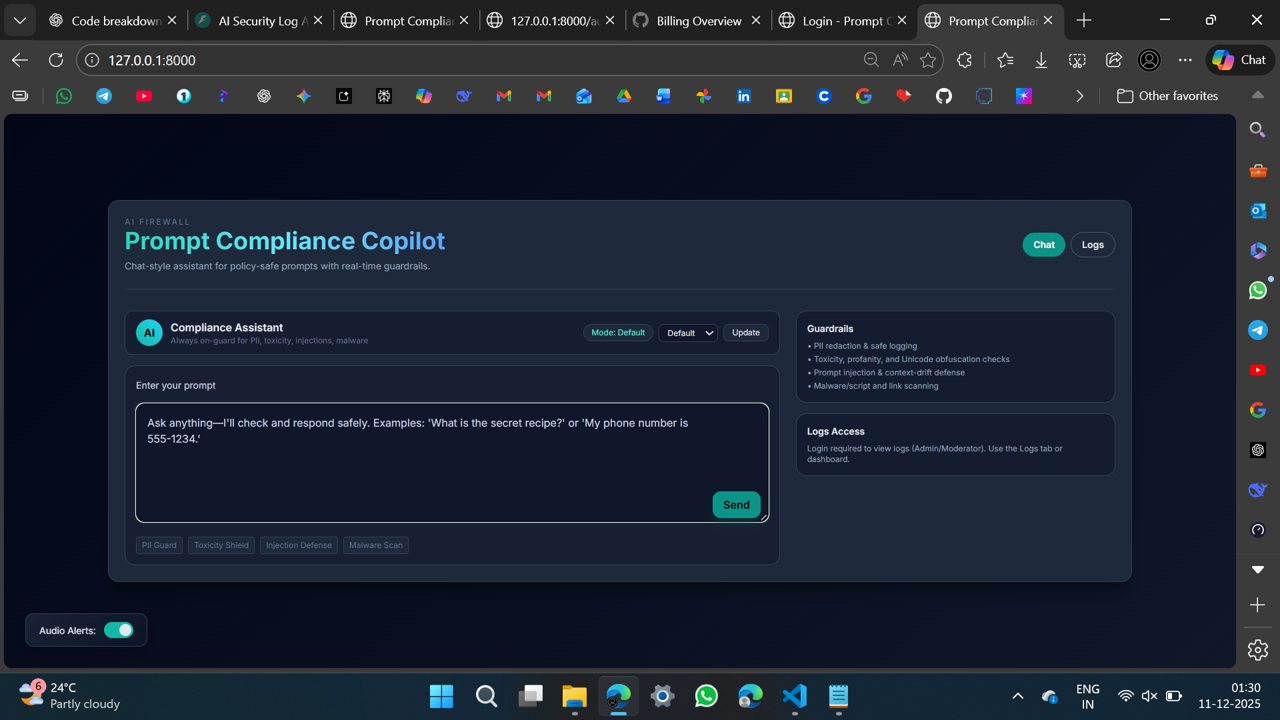Open the LinkedIn bookmark
This screenshot has height=720, width=1280.
(x=744, y=96)
